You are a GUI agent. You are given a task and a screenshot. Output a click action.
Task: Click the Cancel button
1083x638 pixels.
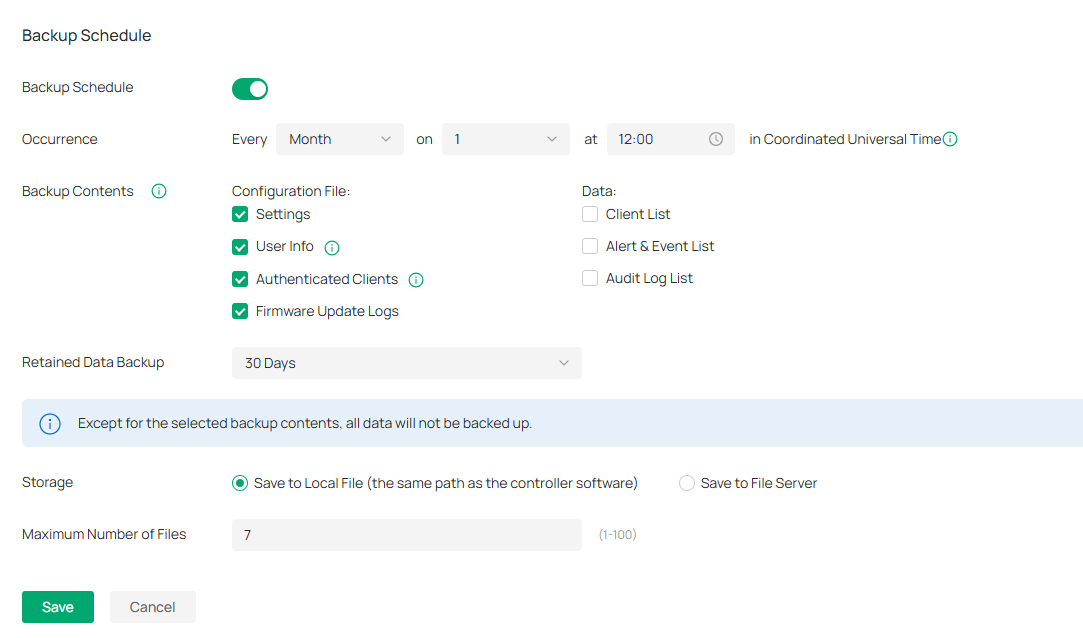point(152,607)
